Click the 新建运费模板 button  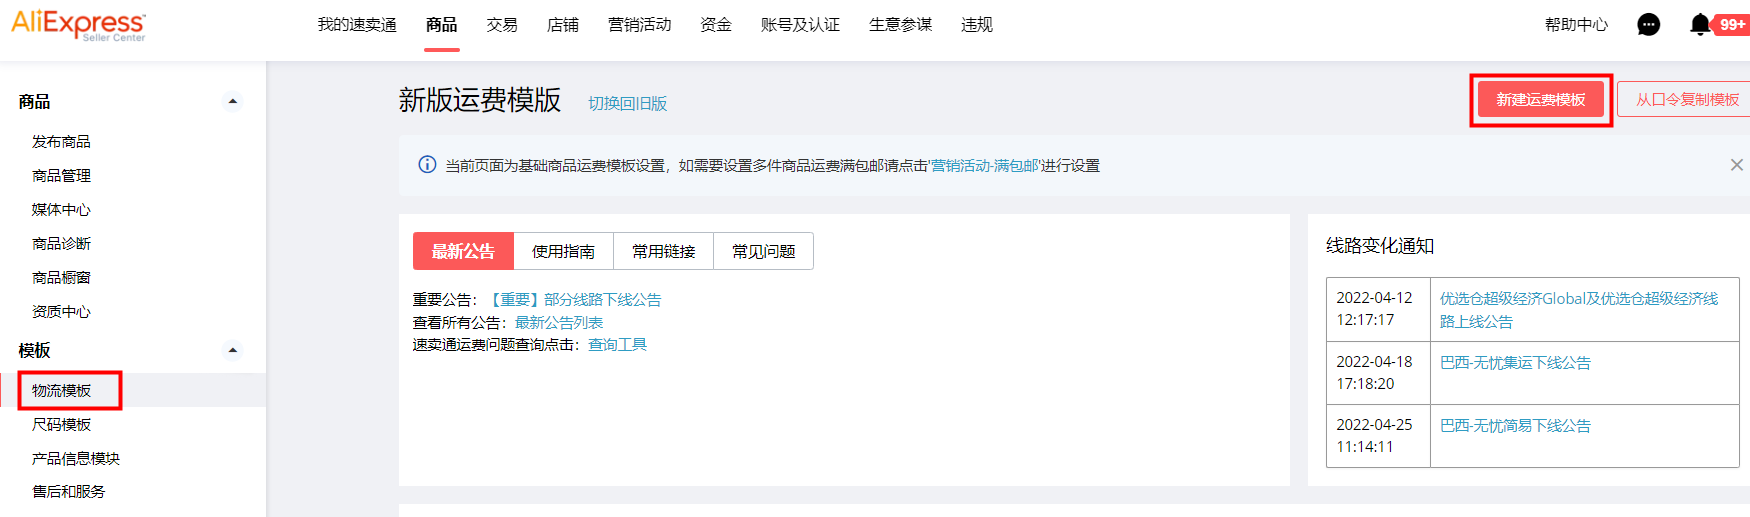(x=1540, y=100)
